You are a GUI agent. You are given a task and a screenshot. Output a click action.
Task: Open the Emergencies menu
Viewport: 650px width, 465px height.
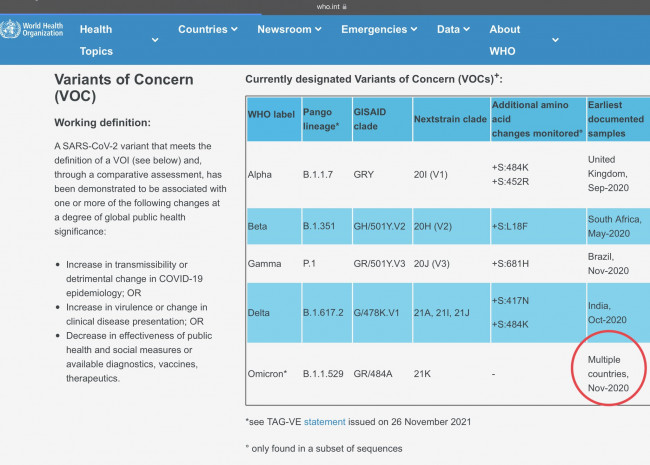[374, 29]
